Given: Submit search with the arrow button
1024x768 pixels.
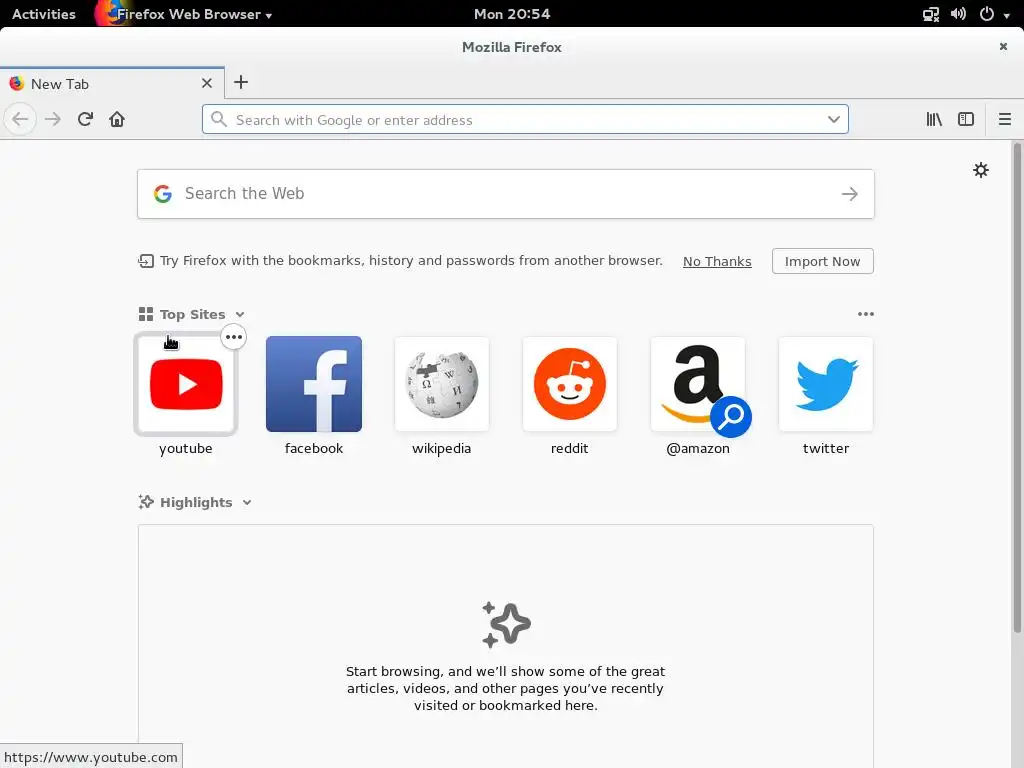Looking at the screenshot, I should (850, 194).
